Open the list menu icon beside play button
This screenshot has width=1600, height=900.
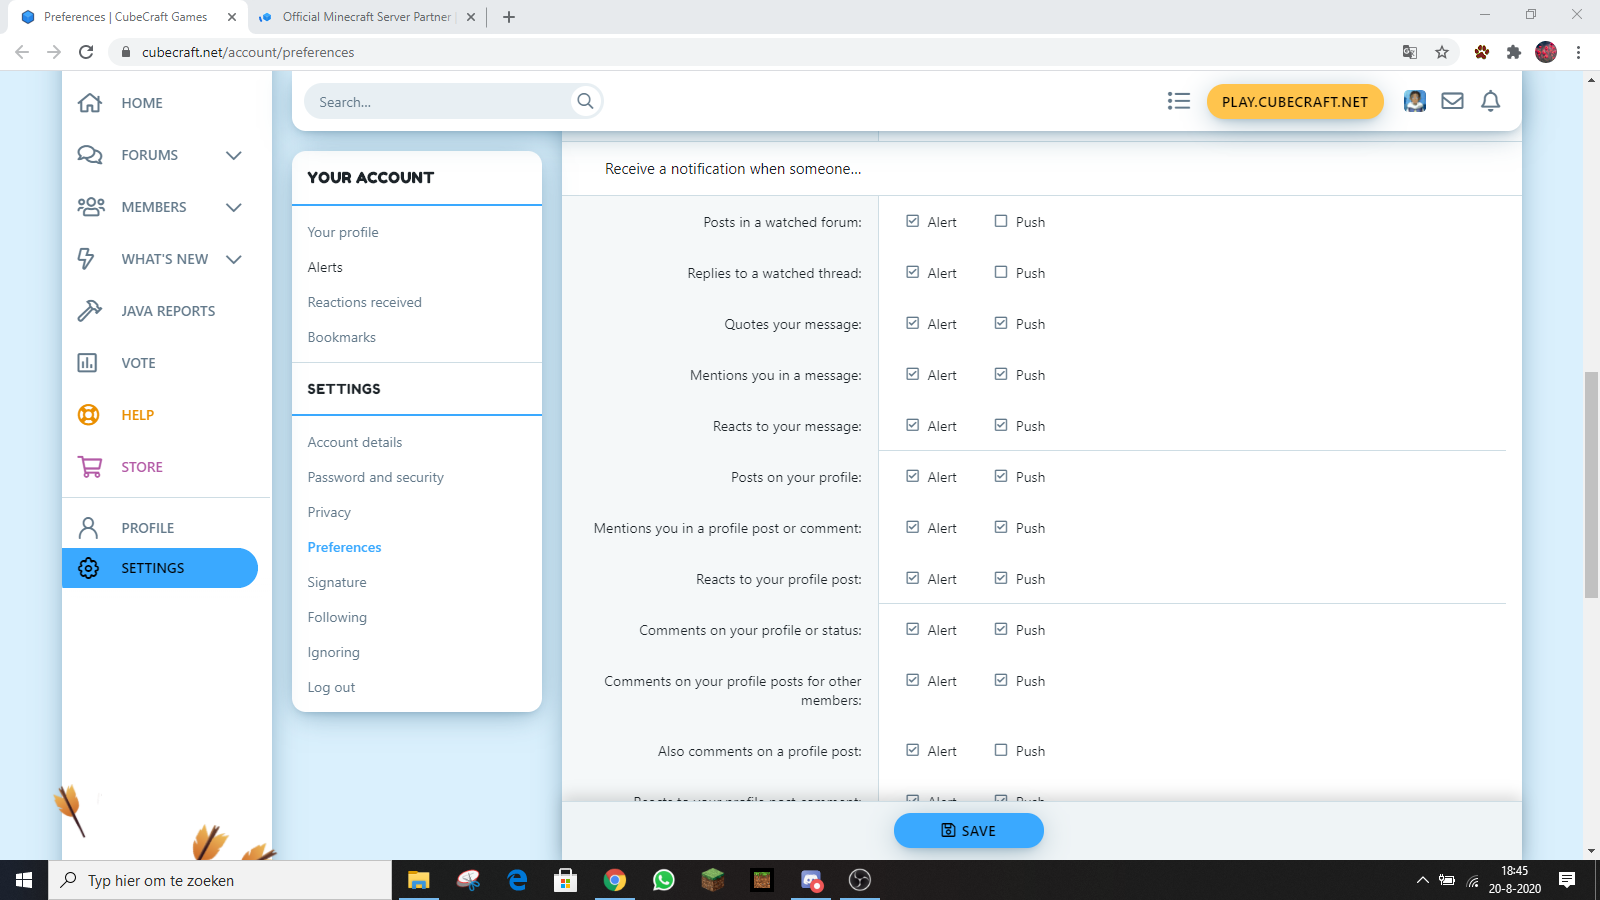(x=1179, y=101)
